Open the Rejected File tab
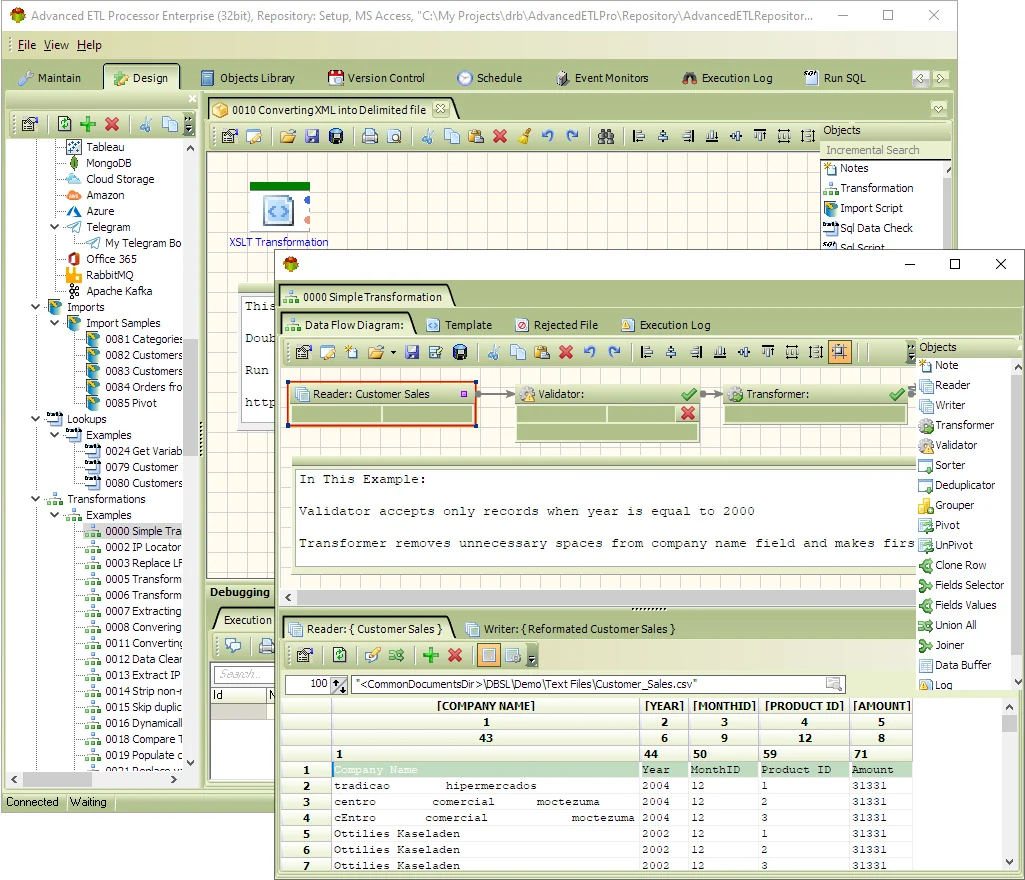This screenshot has width=1025, height=880. [556, 325]
